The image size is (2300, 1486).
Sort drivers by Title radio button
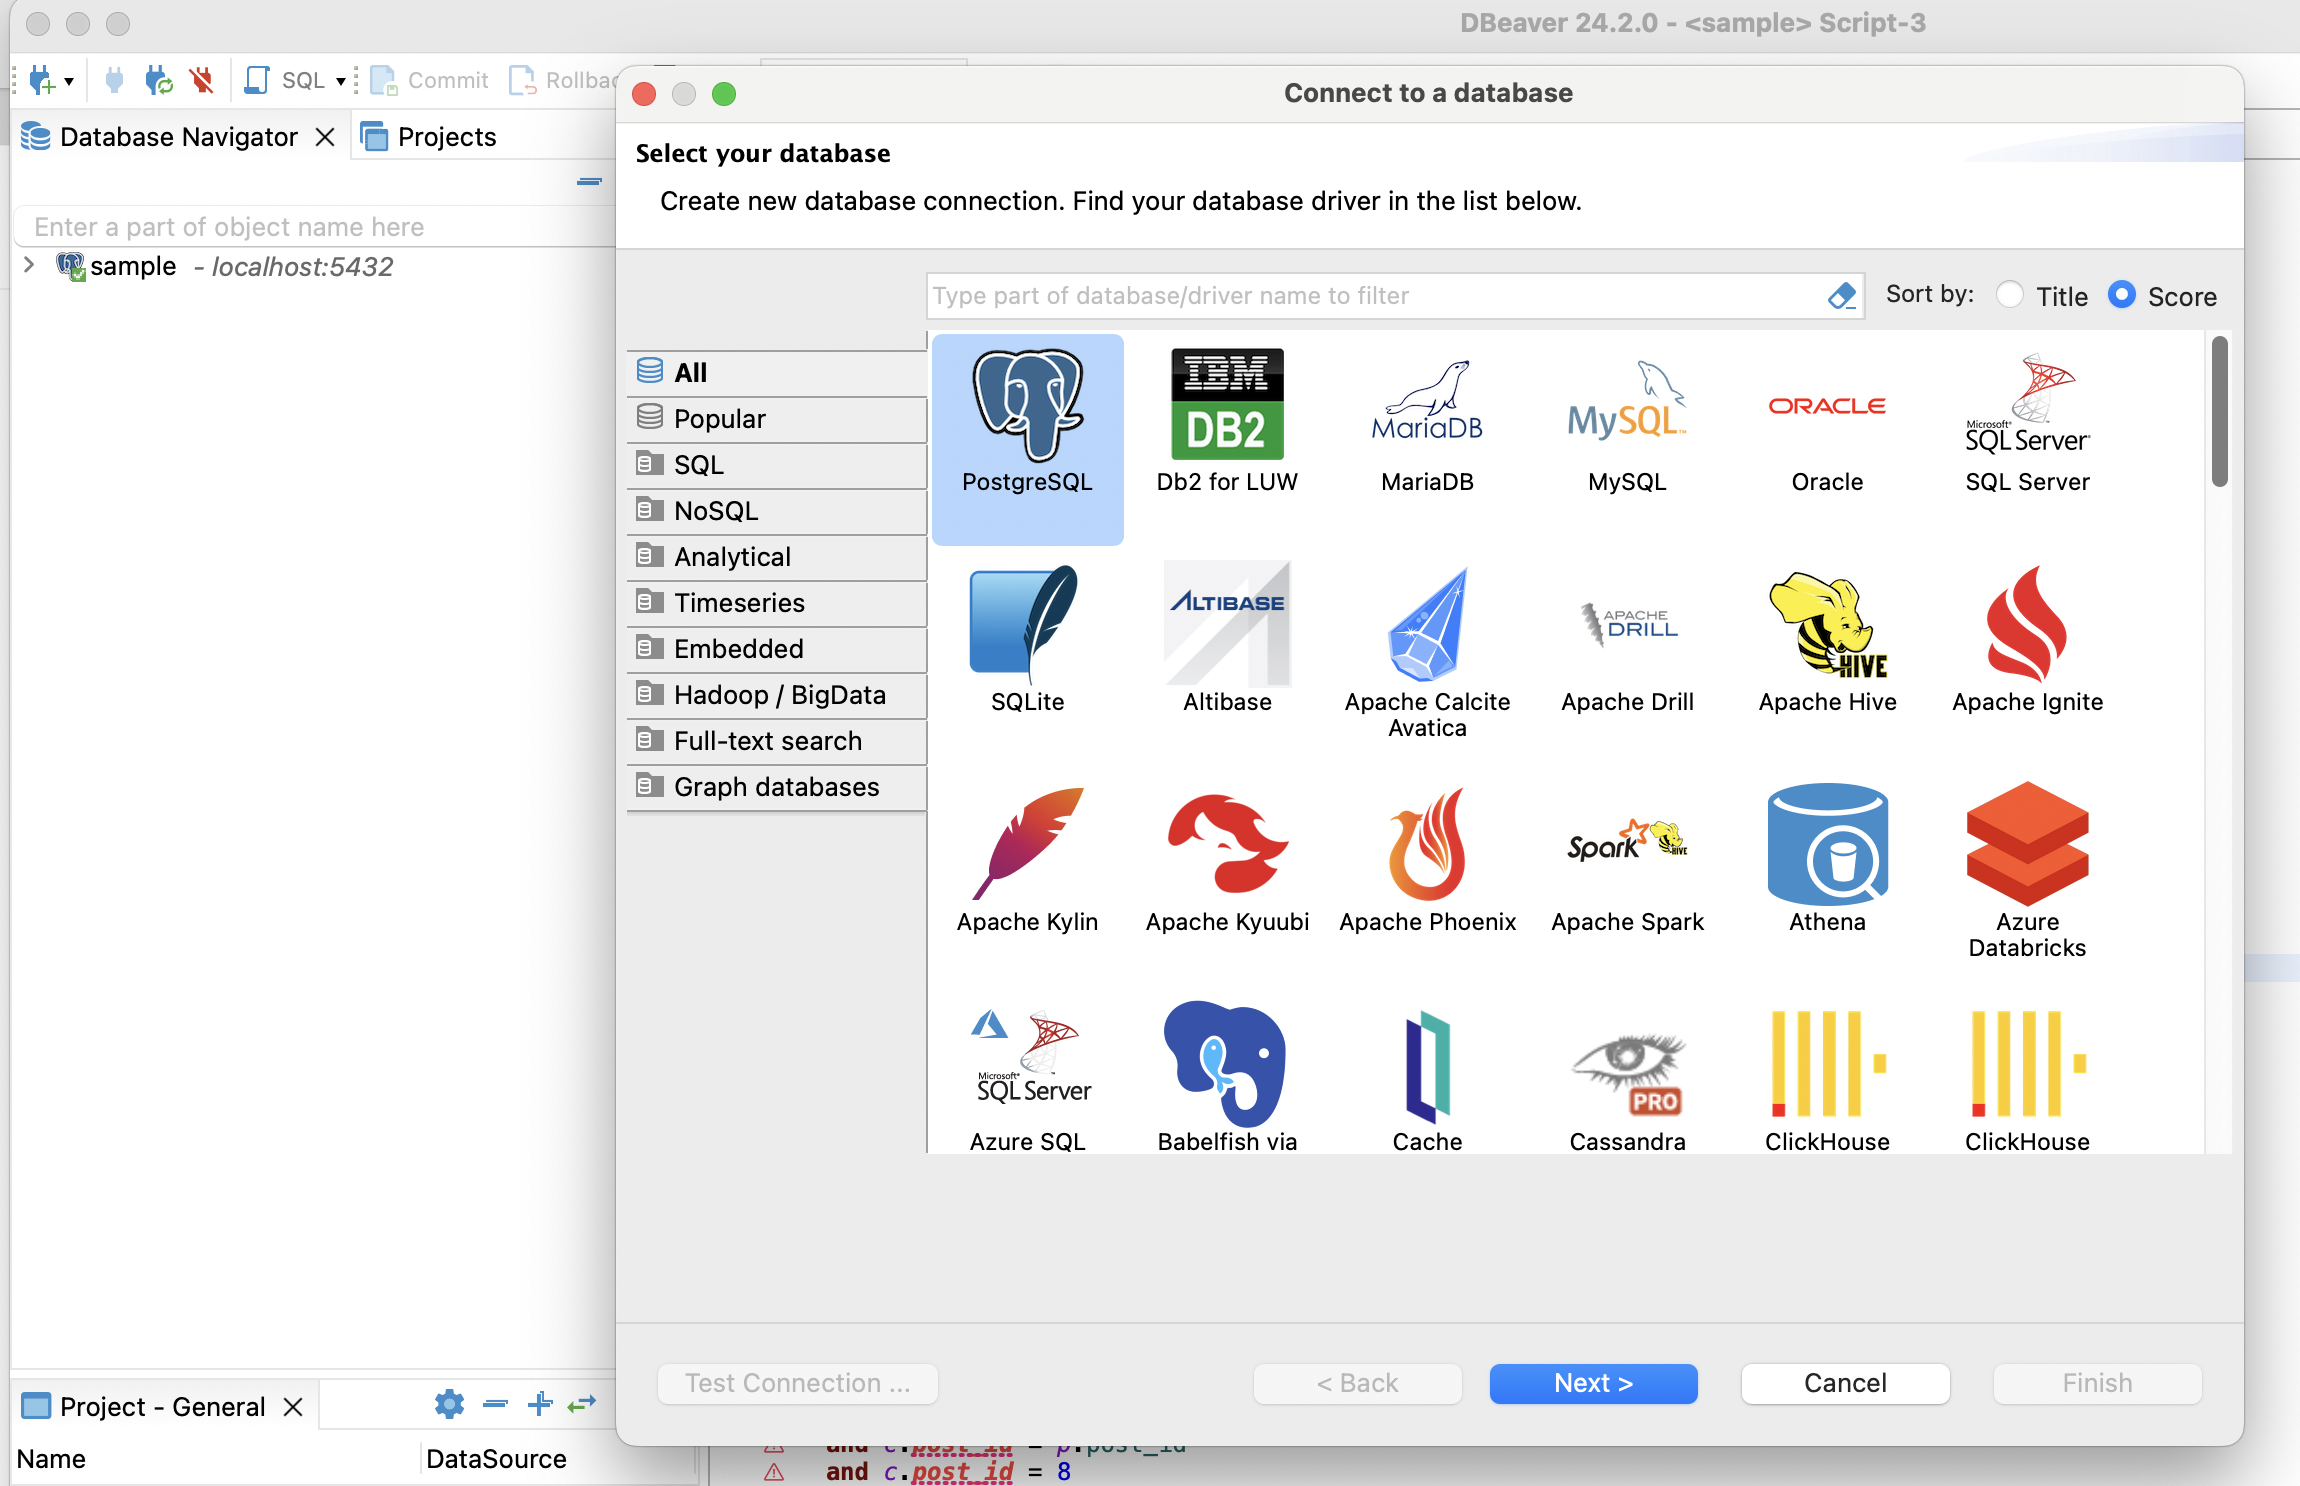2009,296
